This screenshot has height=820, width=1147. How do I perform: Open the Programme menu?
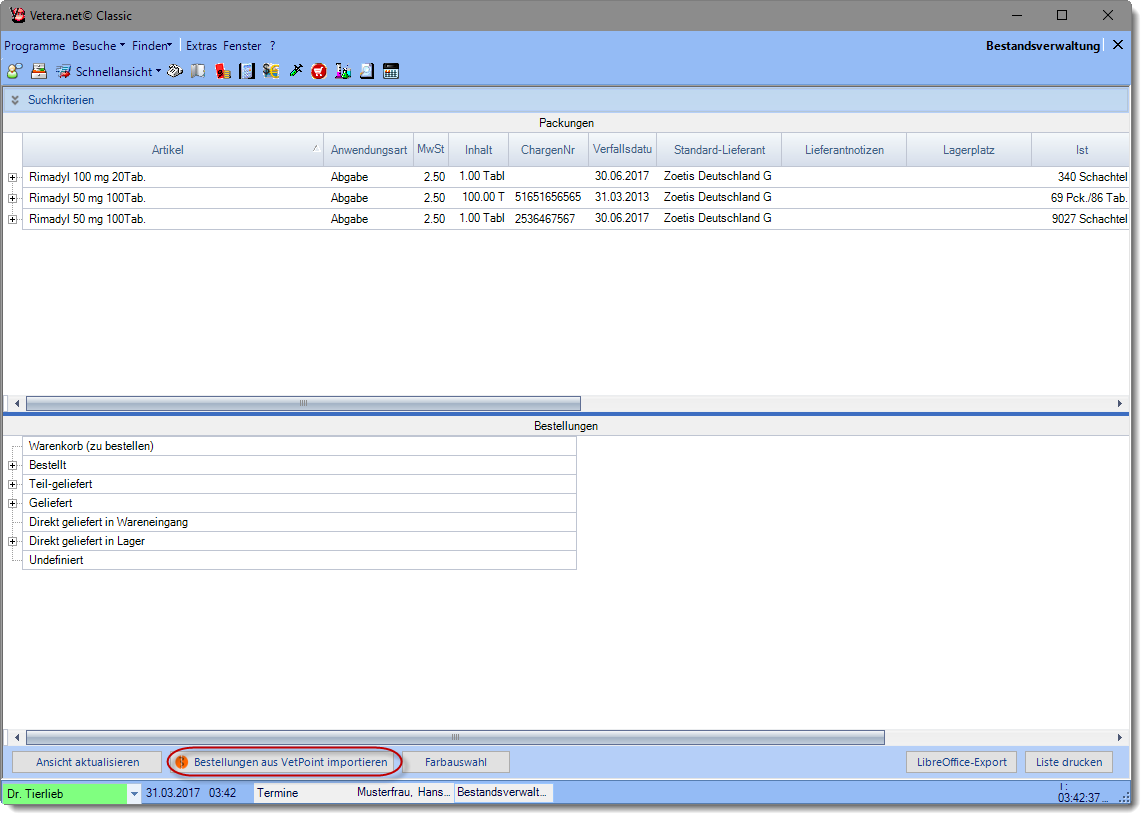[34, 46]
